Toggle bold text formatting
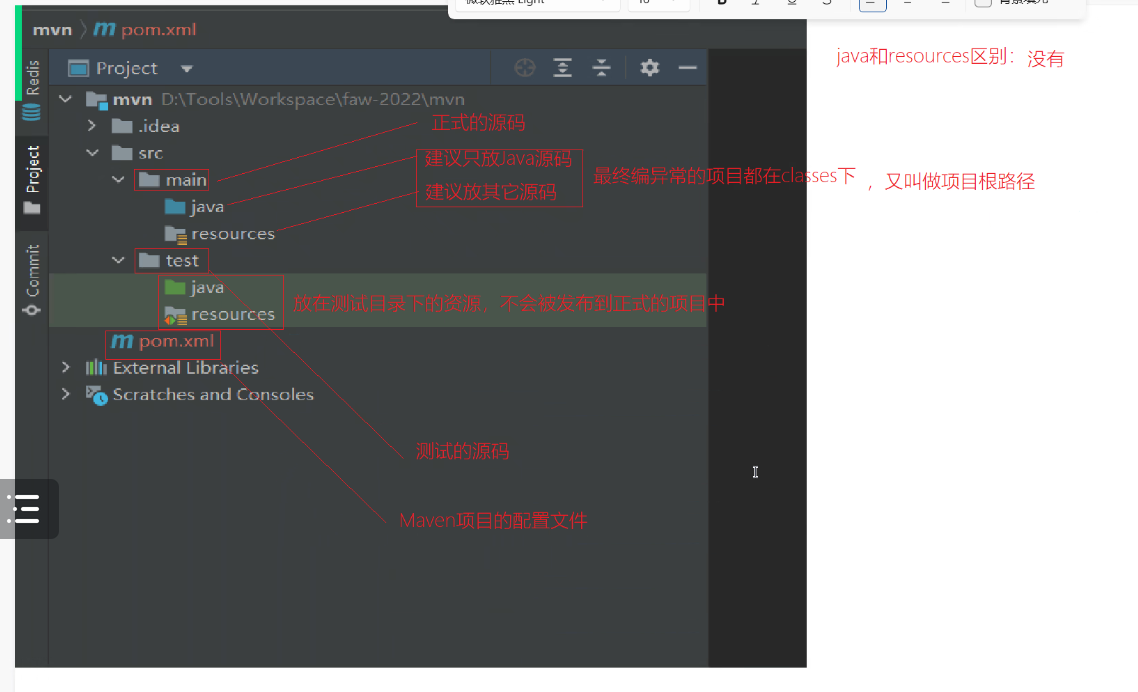 point(722,3)
